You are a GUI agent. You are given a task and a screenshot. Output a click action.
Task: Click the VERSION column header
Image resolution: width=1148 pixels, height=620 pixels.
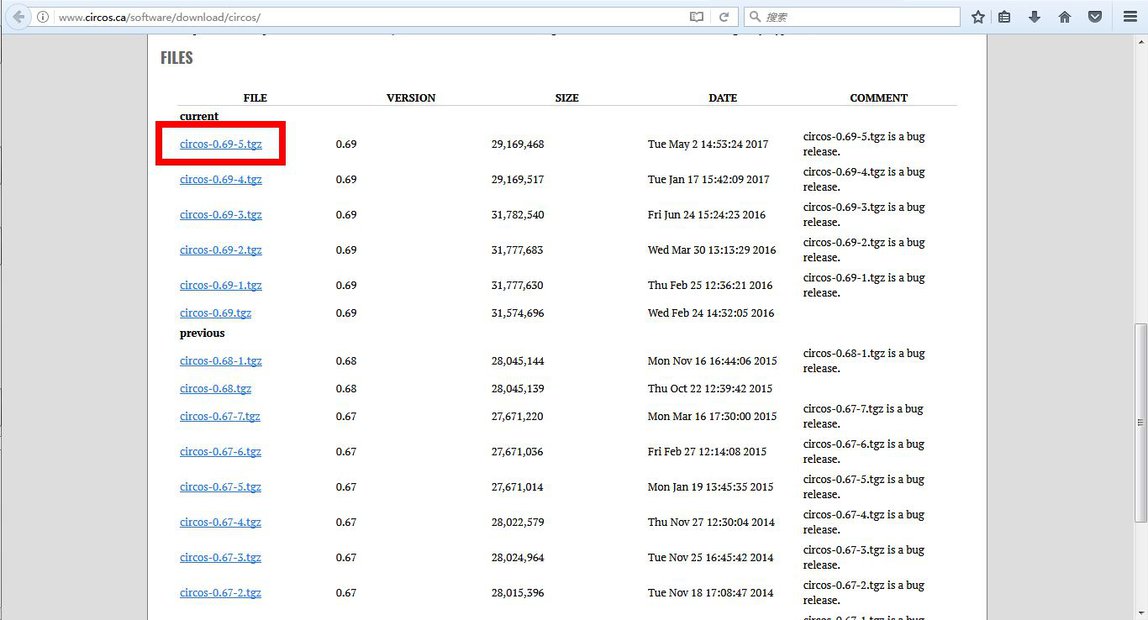tap(411, 98)
